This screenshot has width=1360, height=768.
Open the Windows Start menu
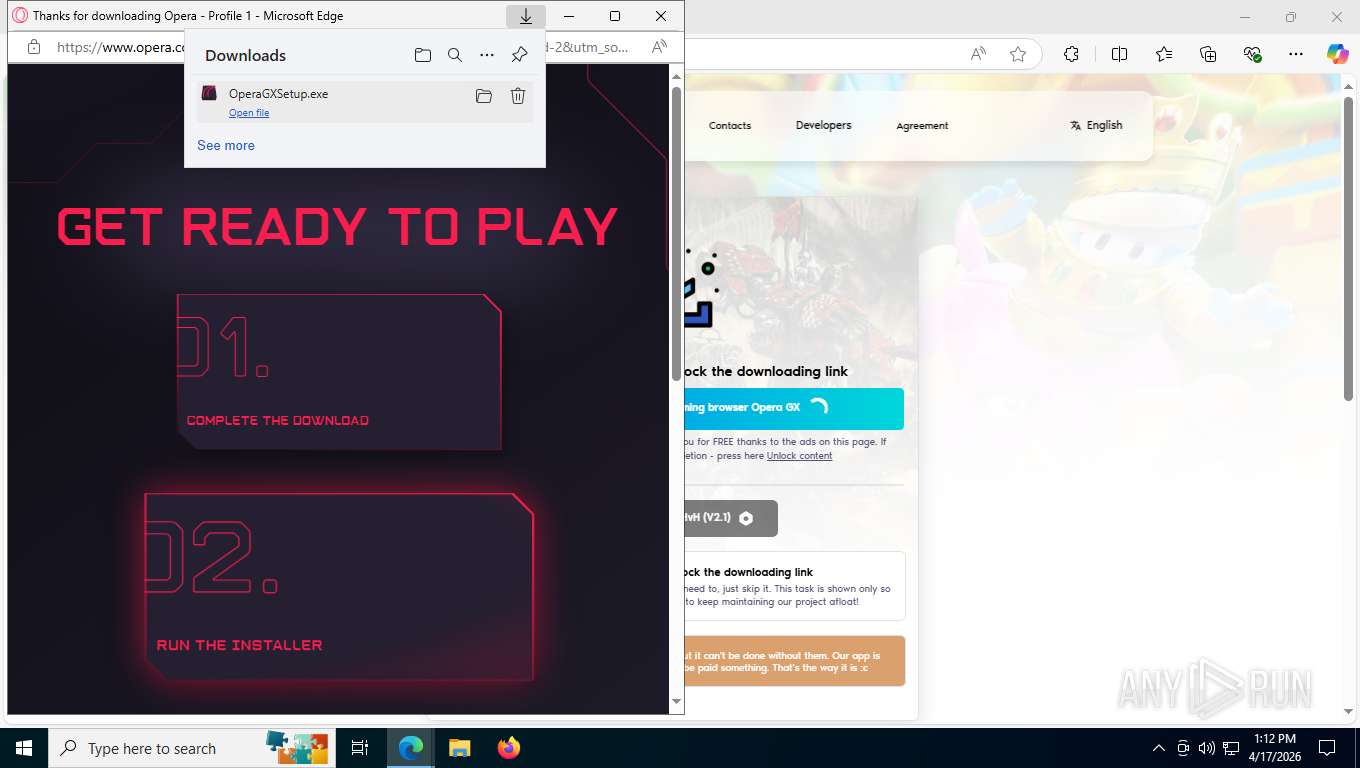click(x=24, y=748)
